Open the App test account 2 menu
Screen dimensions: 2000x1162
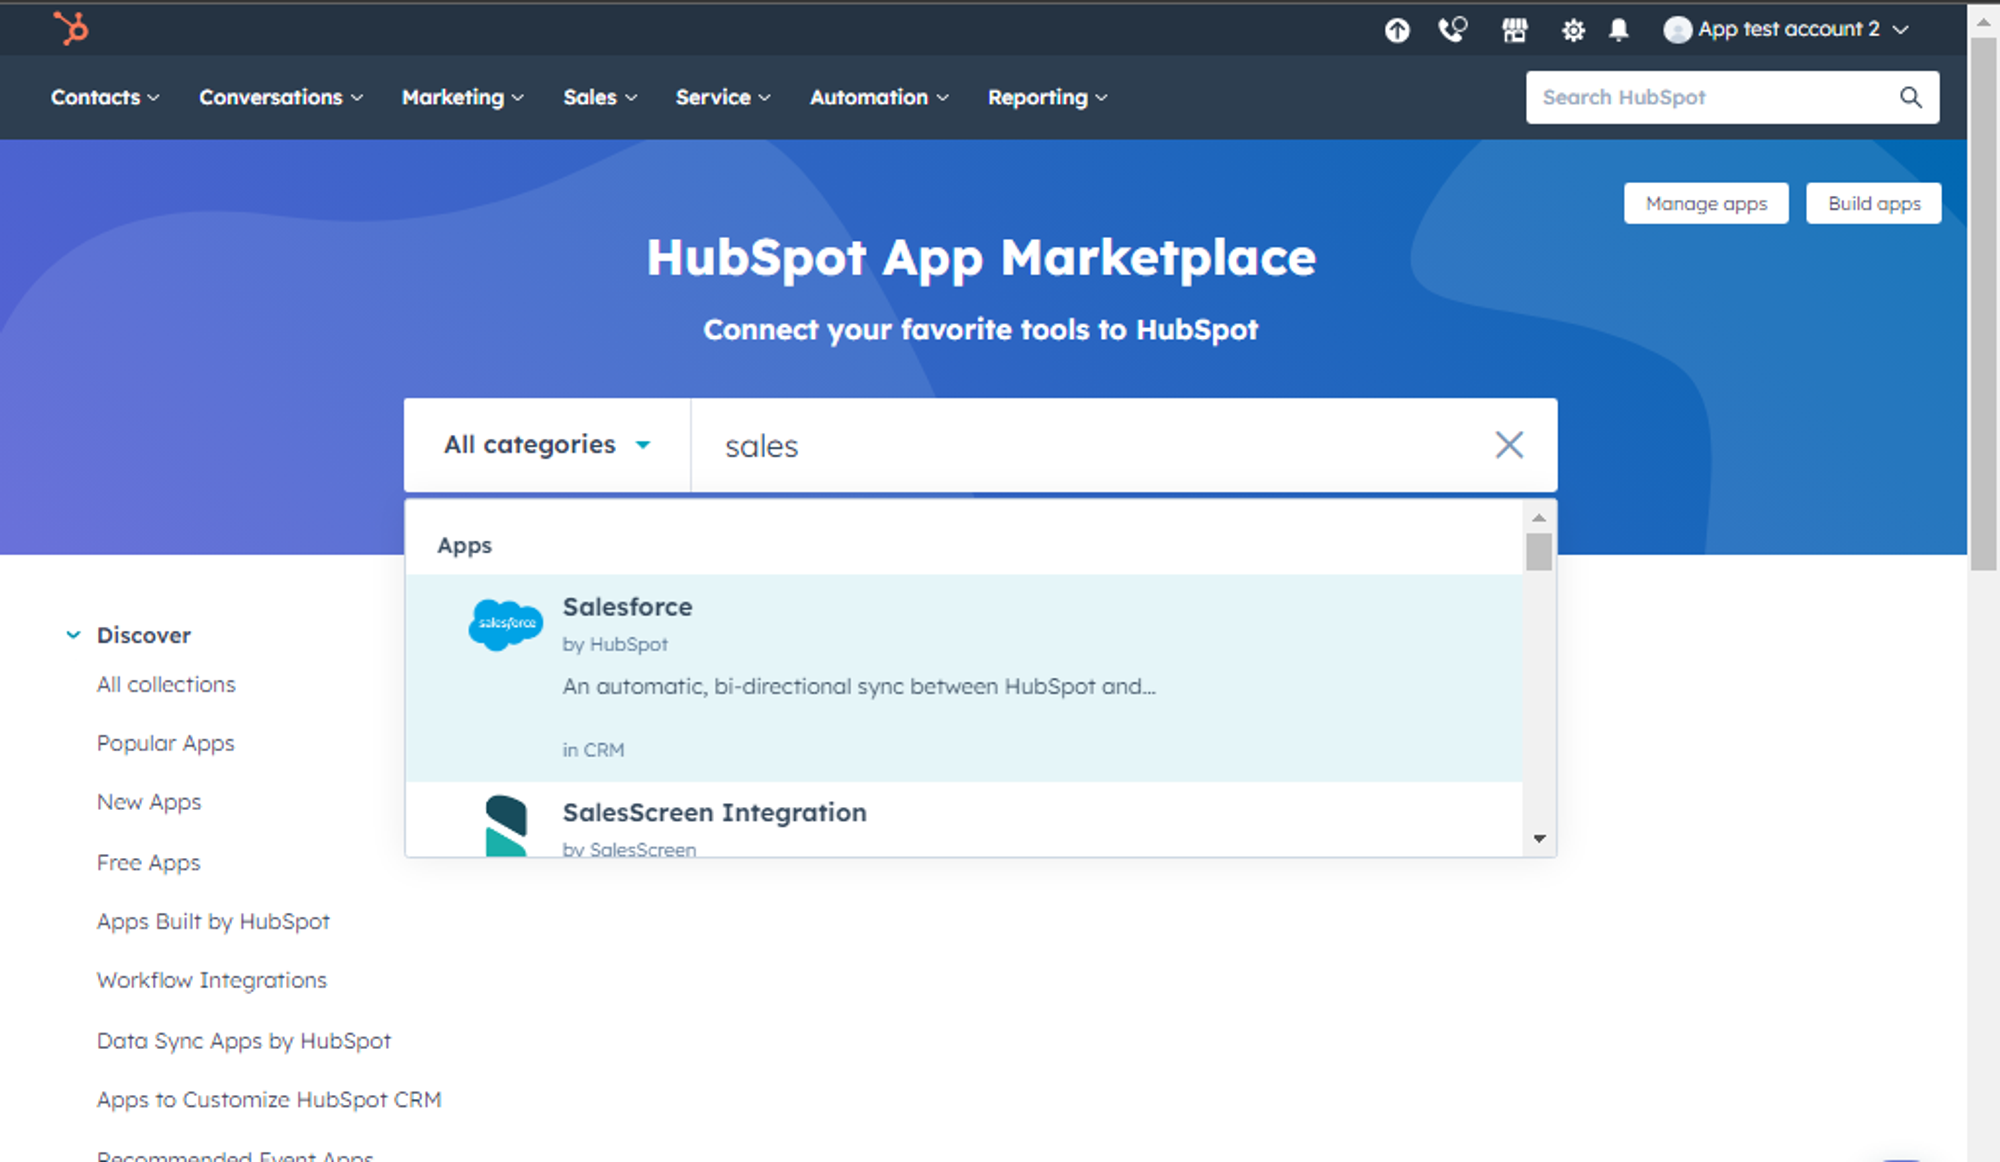[x=1786, y=30]
